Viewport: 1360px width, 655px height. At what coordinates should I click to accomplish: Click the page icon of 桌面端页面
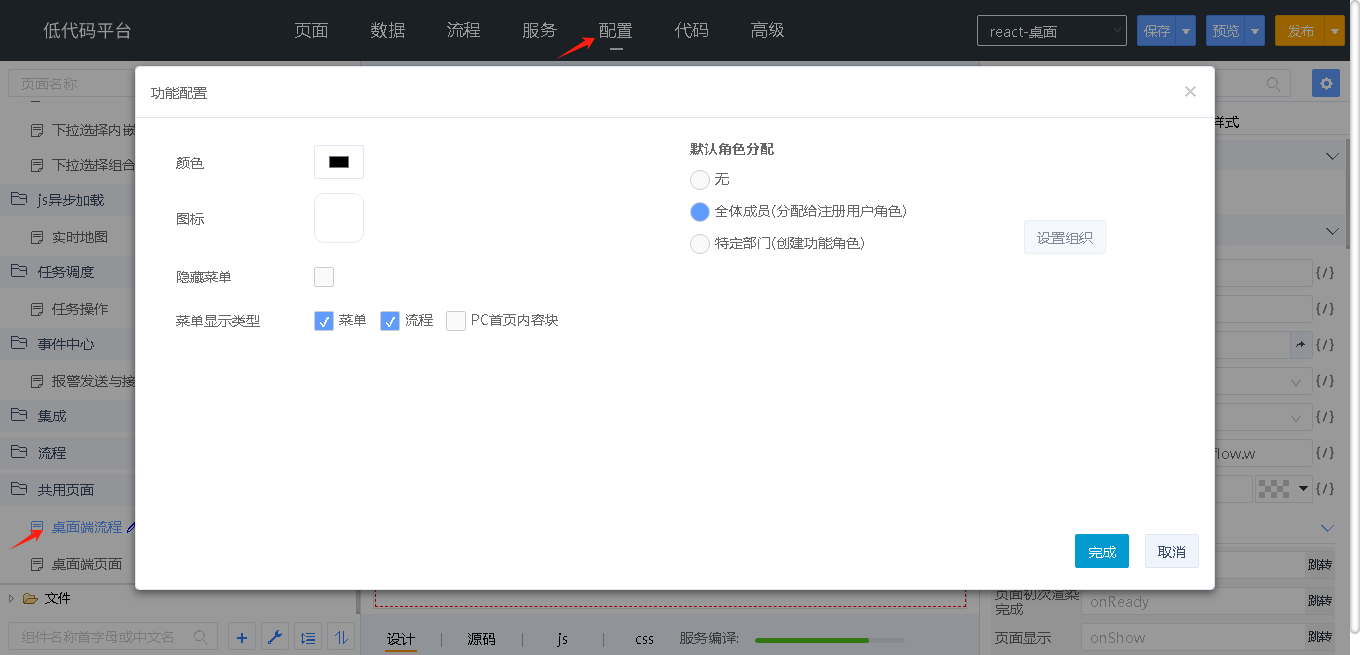pos(37,564)
